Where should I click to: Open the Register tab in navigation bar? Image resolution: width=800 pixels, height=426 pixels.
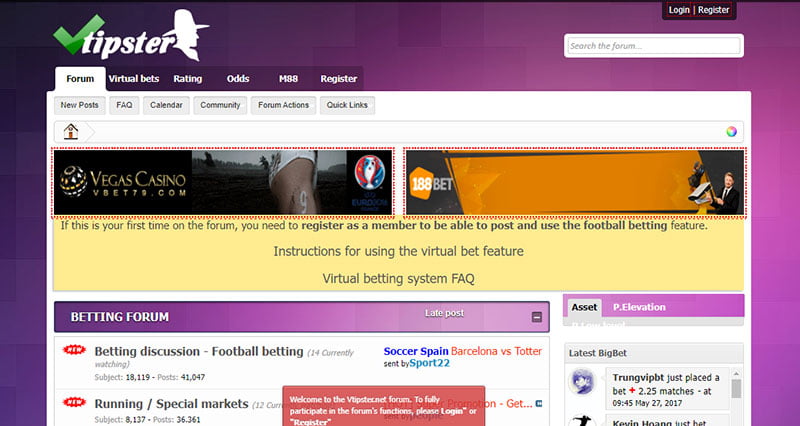pyautogui.click(x=338, y=79)
